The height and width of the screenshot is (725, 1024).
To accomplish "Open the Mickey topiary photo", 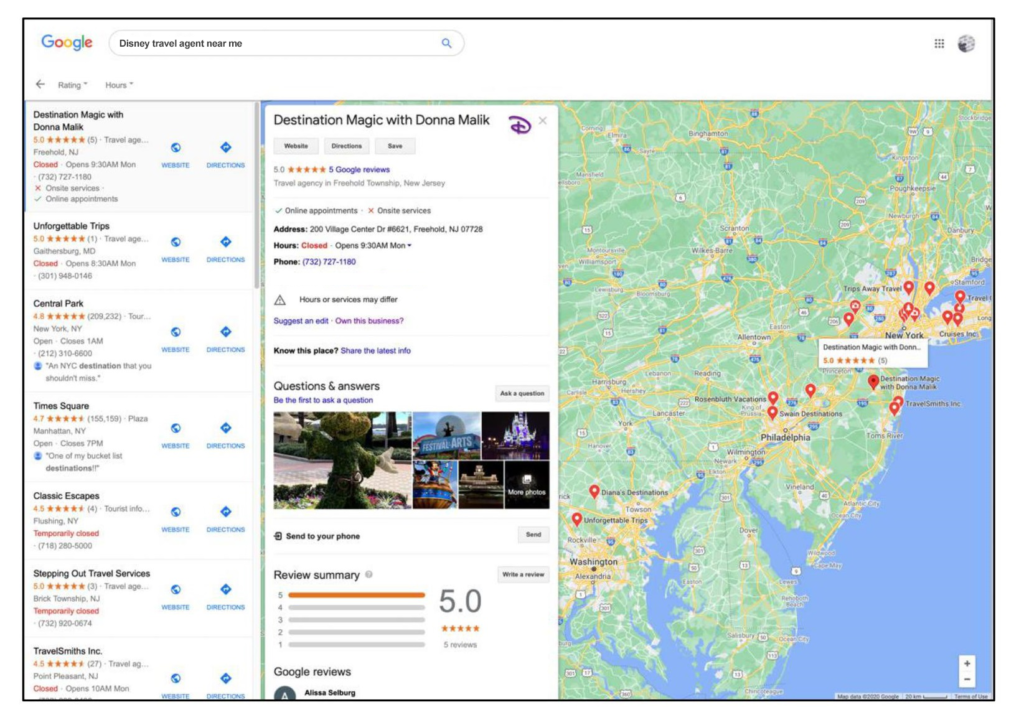I will click(342, 460).
